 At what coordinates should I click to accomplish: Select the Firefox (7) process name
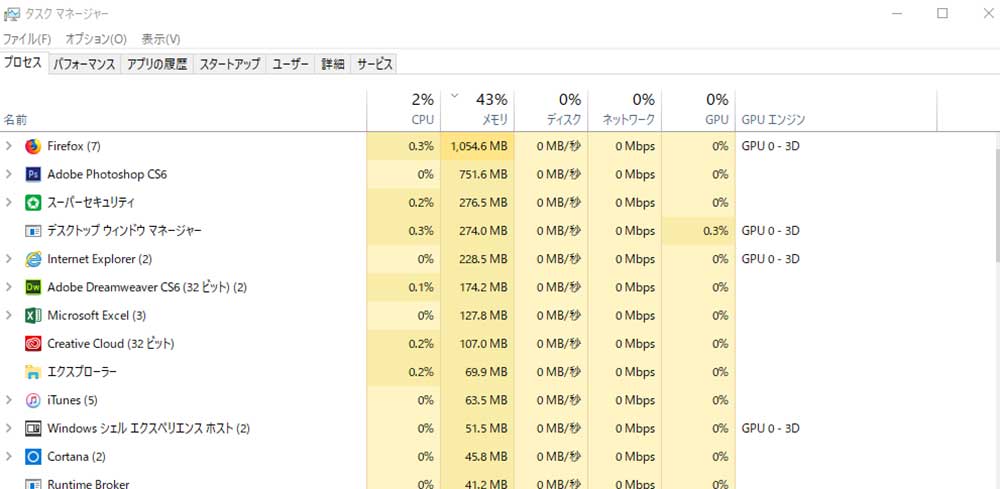click(74, 146)
